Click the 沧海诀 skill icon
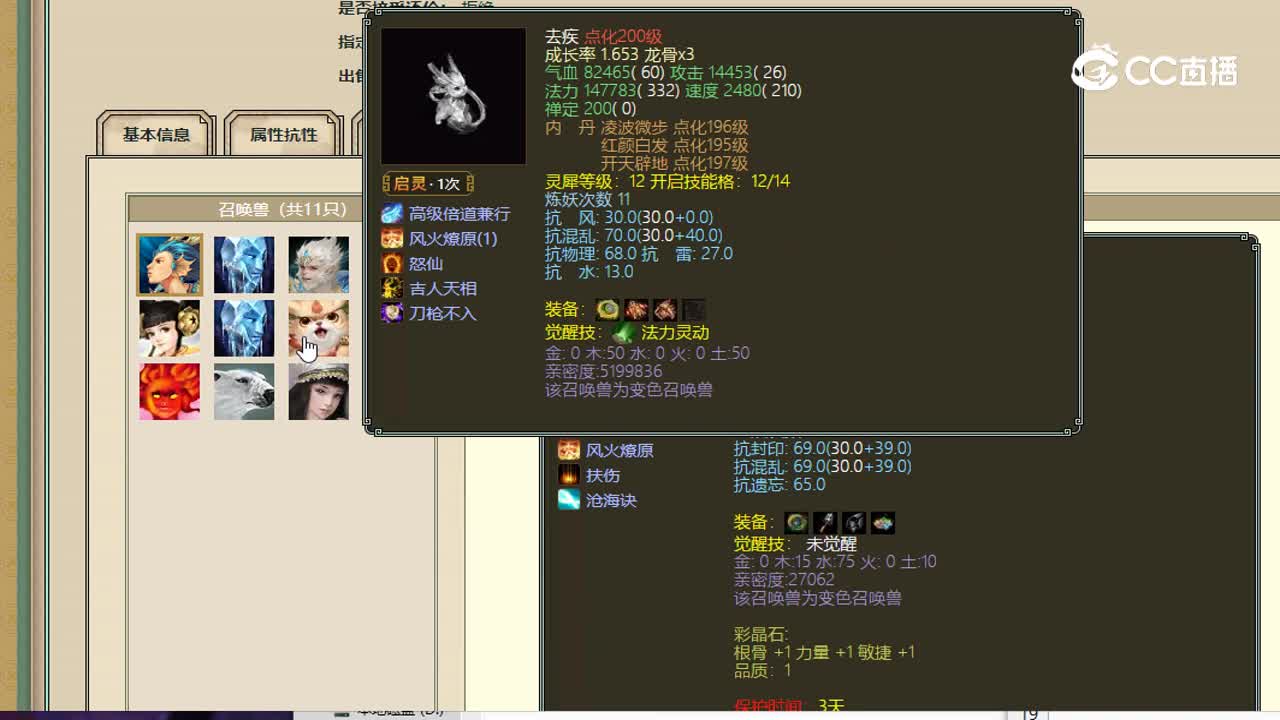 [x=569, y=500]
